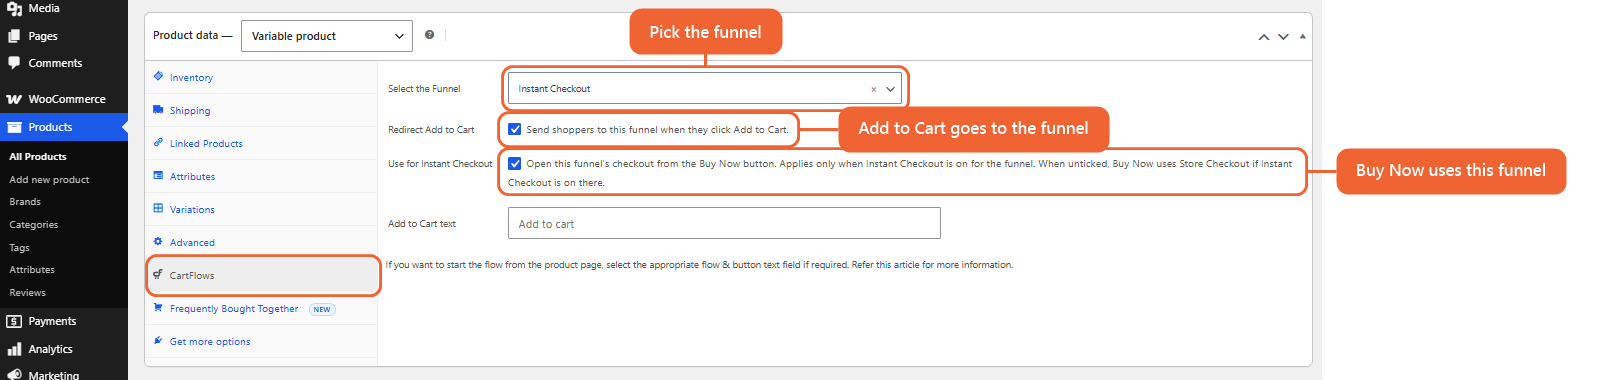Click the Attributes list icon

tap(158, 176)
